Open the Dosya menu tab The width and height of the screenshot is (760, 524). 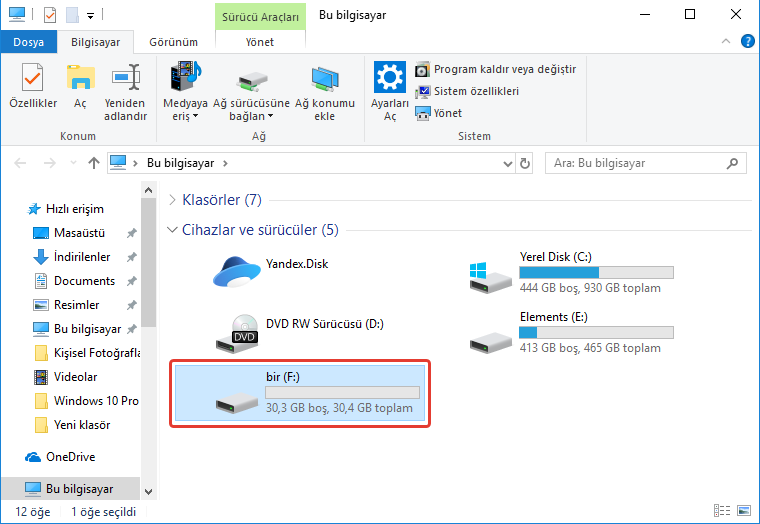pos(28,43)
